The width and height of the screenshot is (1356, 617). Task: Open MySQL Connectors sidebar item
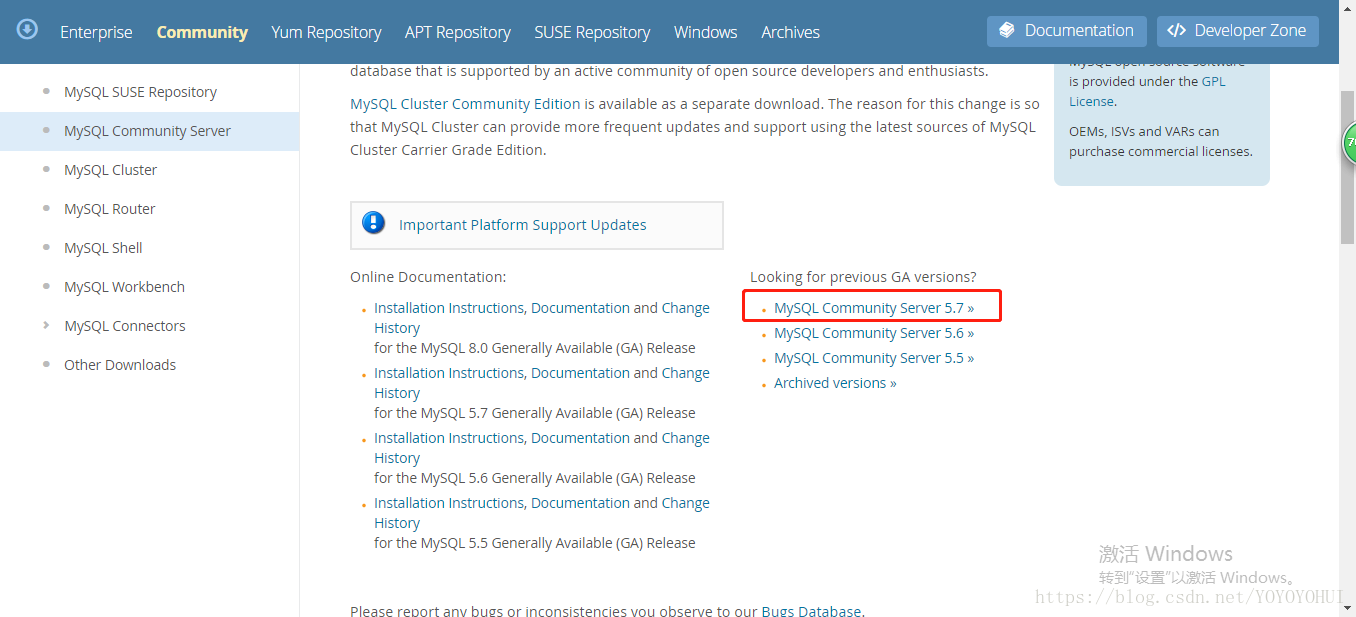[x=125, y=326]
